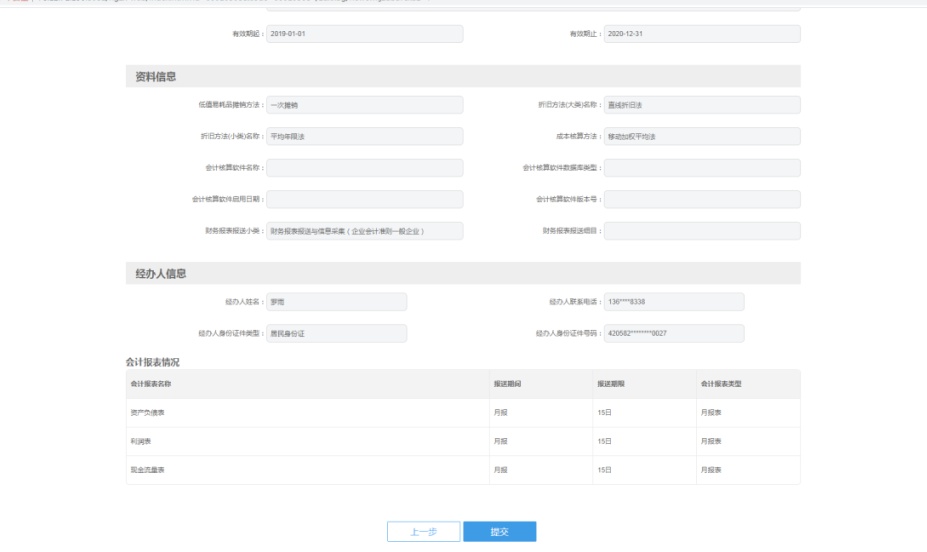
Task: Focus the 会计核算软件数据库类型 field
Action: (x=702, y=168)
